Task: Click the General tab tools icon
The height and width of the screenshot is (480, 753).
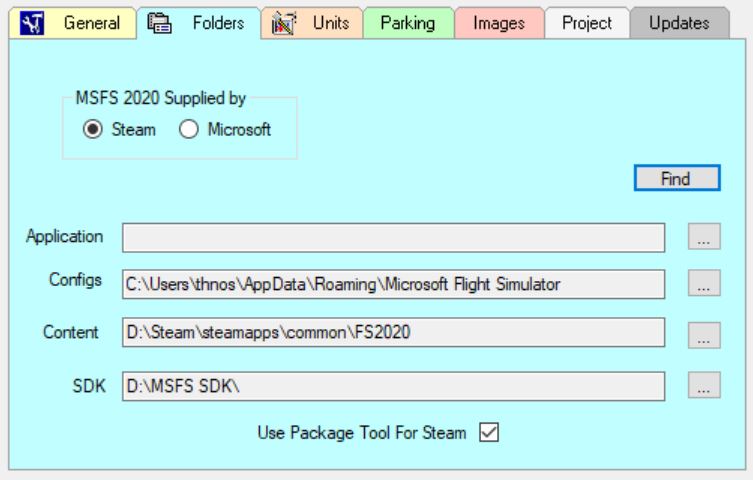Action: [x=32, y=23]
